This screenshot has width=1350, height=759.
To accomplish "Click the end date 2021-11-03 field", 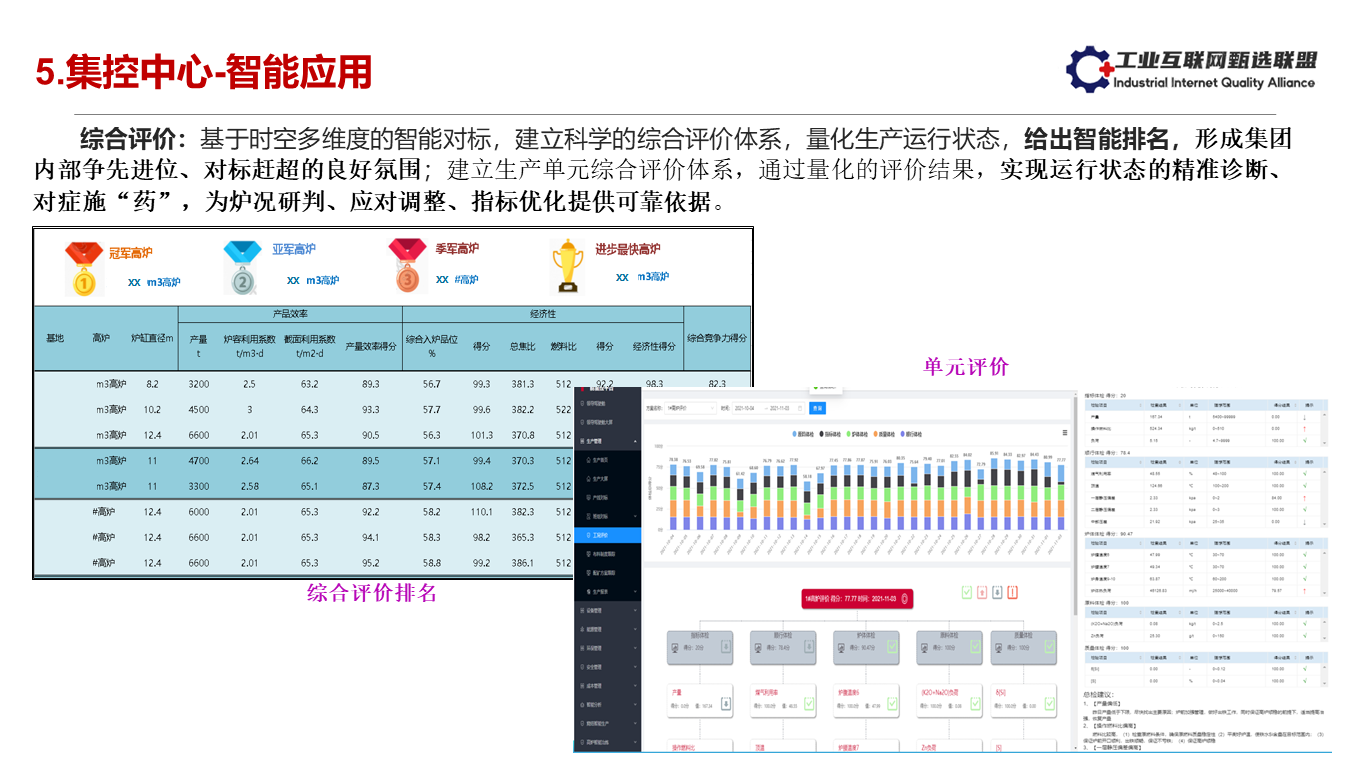I will tap(779, 408).
